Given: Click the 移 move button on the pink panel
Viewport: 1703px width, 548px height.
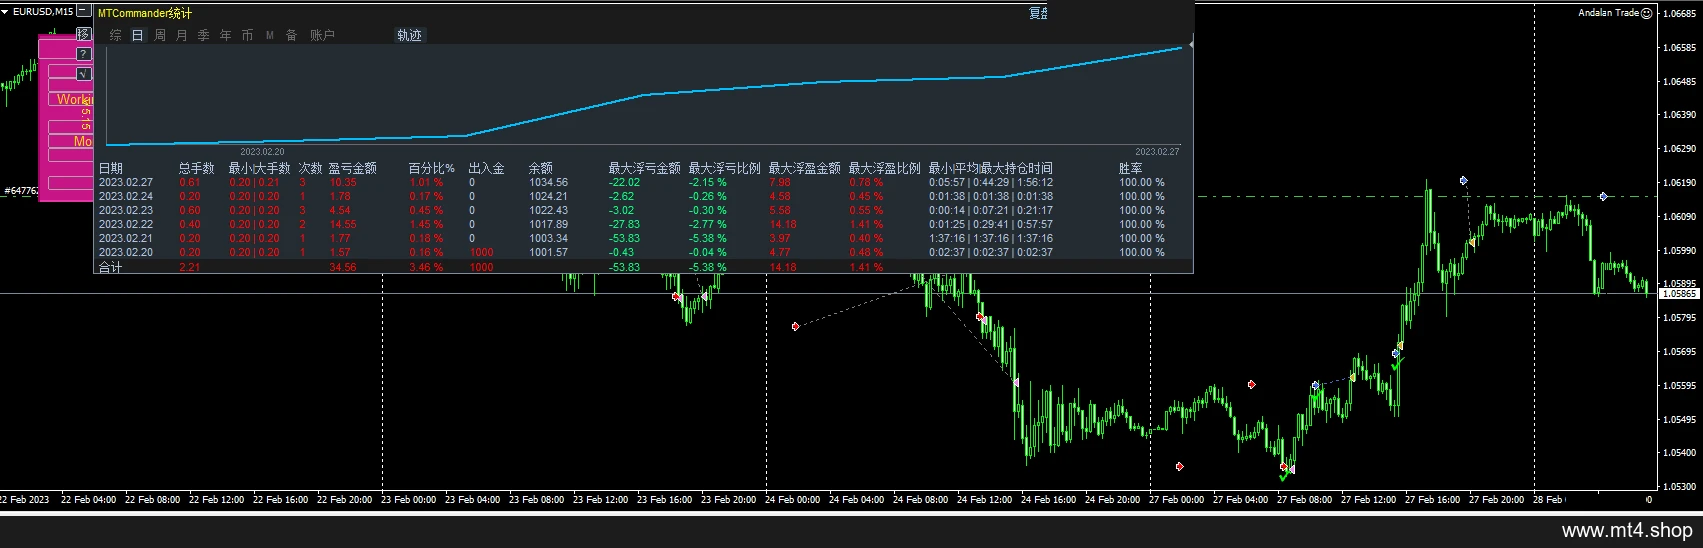Looking at the screenshot, I should [x=83, y=34].
